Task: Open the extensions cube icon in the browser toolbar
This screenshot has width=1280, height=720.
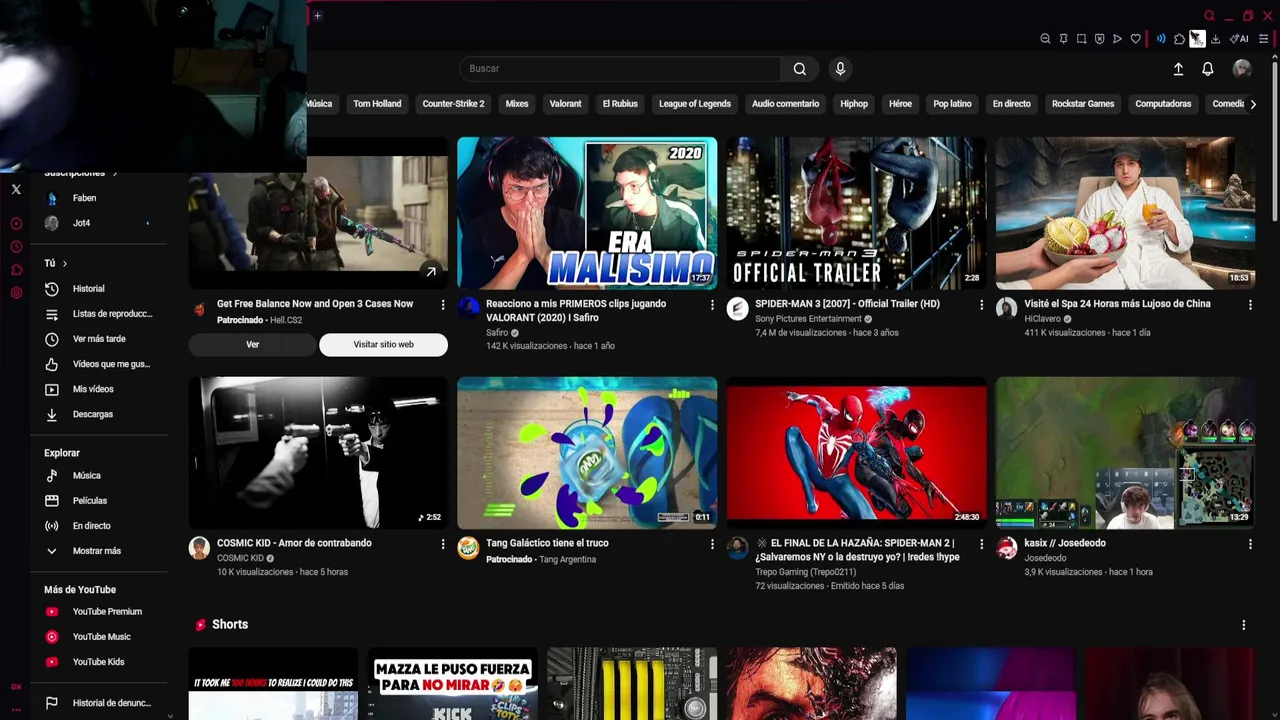Action: (x=1179, y=39)
